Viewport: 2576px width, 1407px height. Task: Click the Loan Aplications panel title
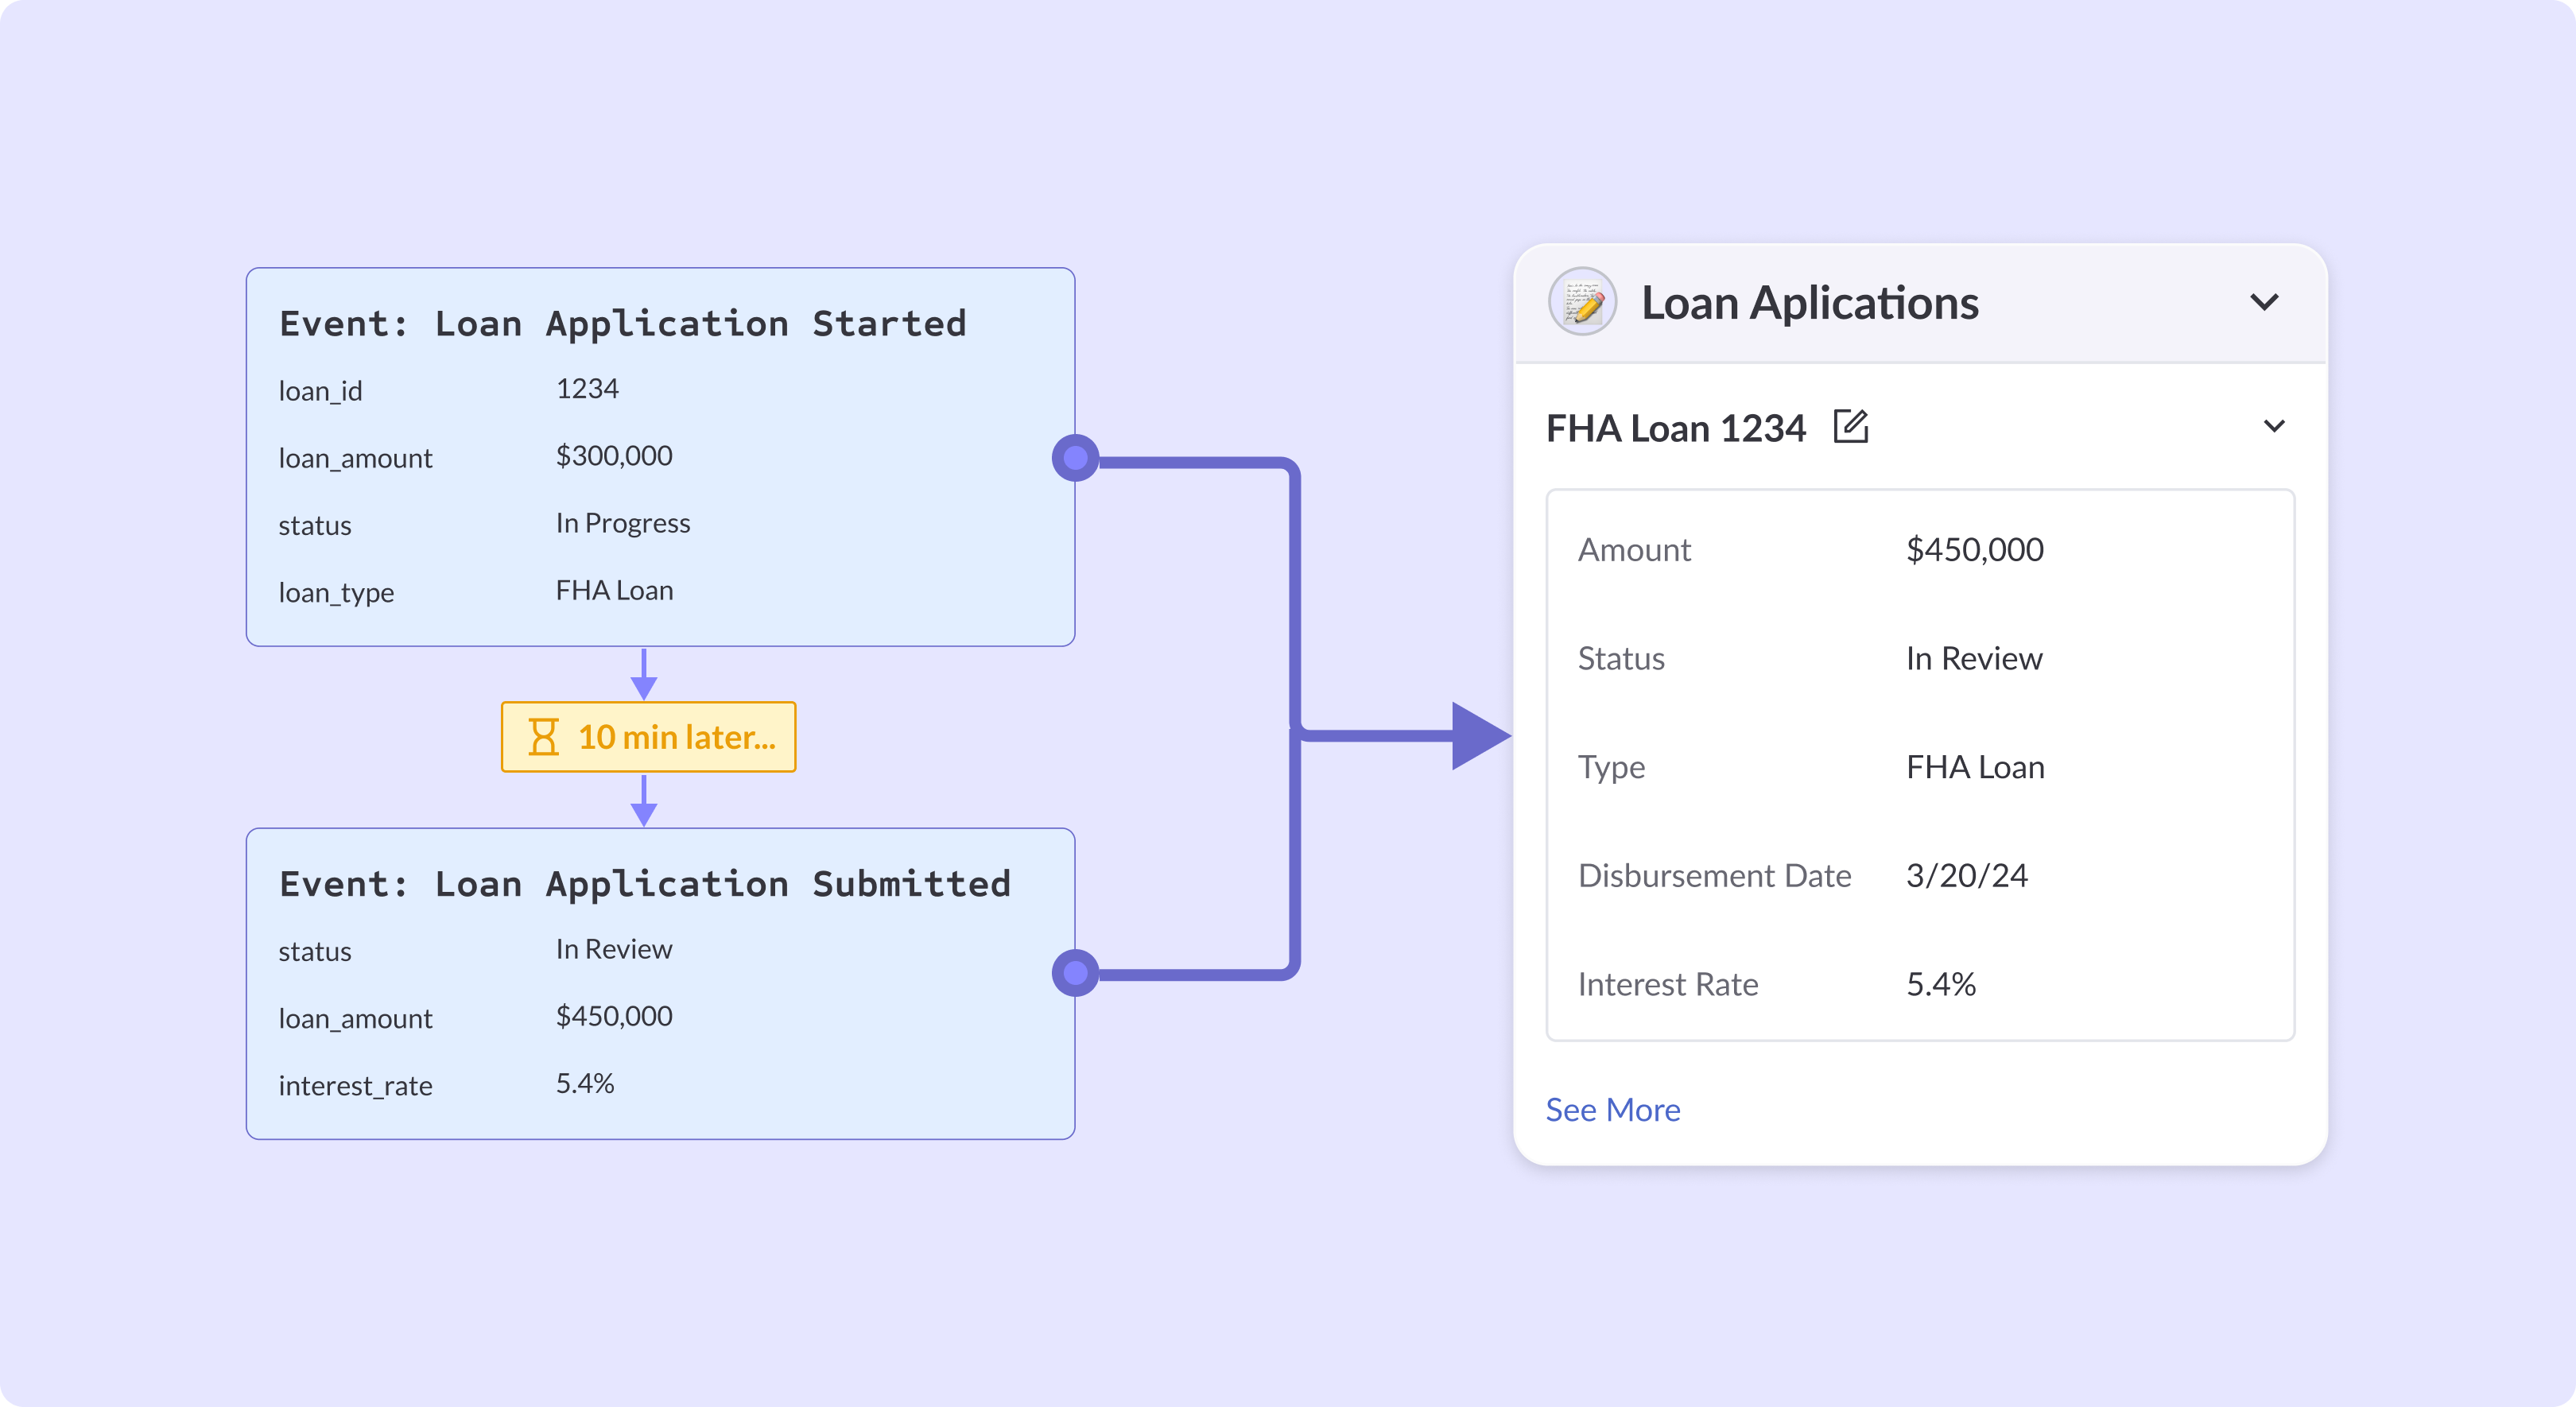(x=1810, y=303)
